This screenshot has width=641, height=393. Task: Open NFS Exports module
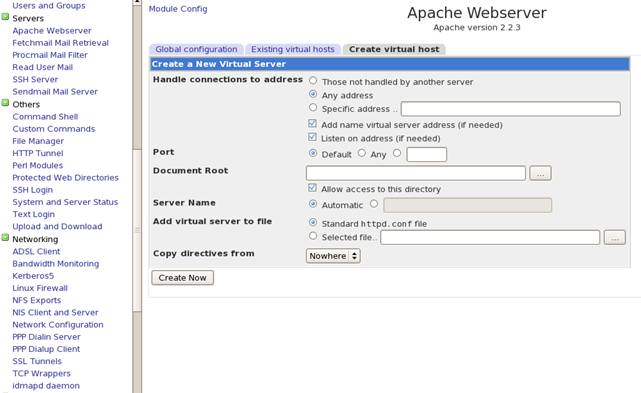(37, 301)
